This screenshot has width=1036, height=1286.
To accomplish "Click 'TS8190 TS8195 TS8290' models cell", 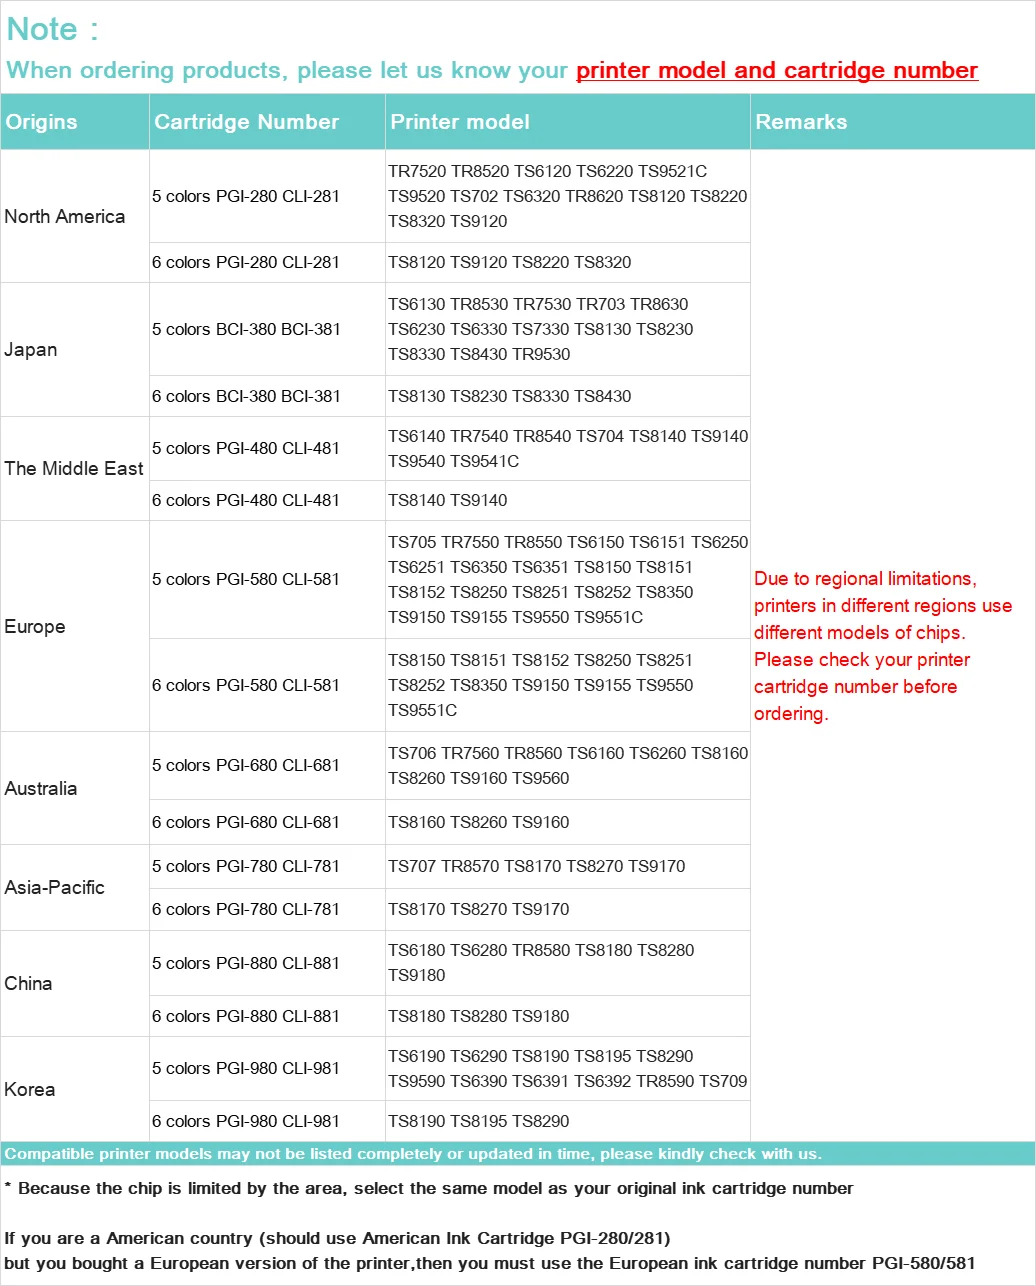I will pyautogui.click(x=568, y=1121).
